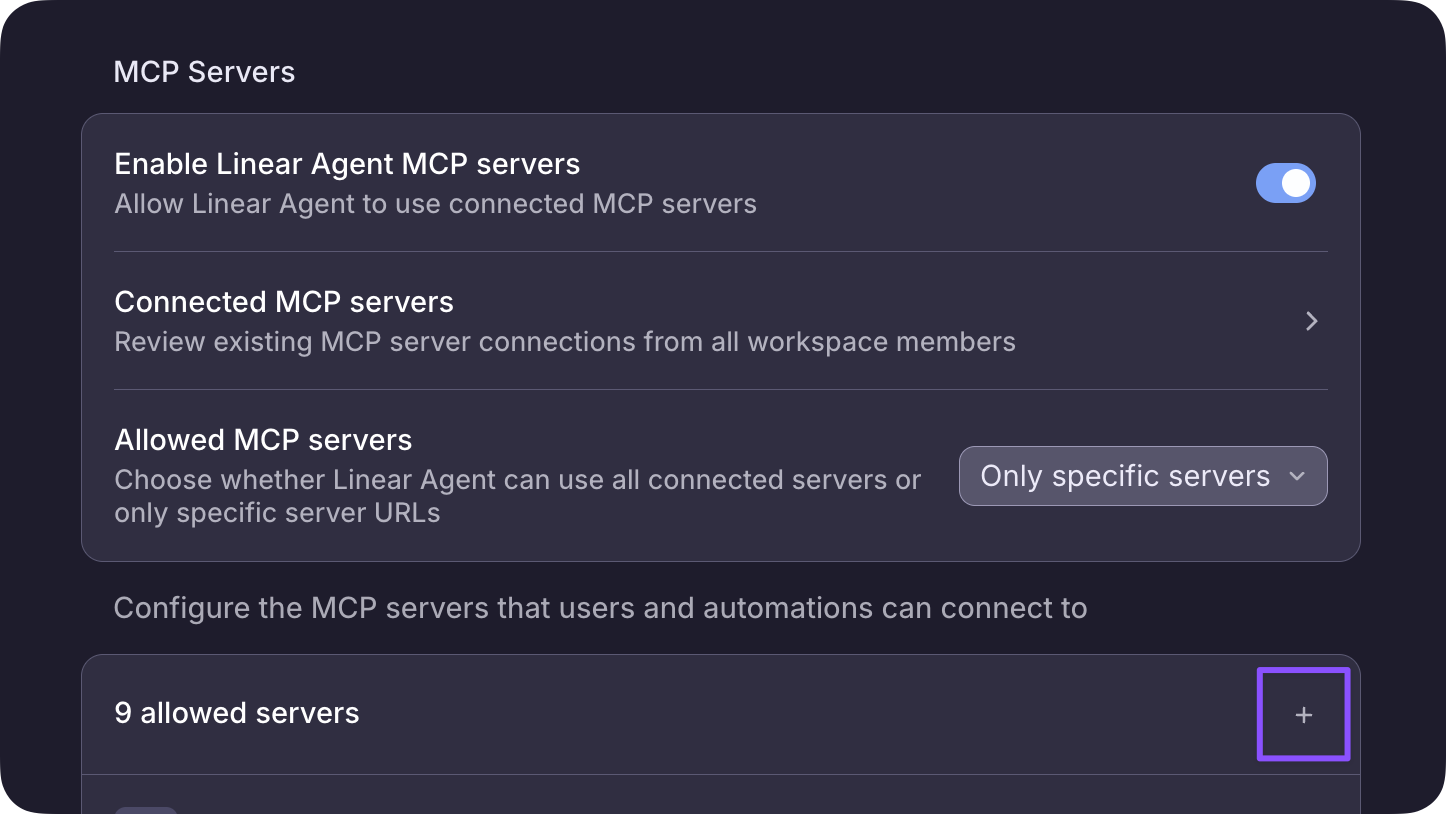Expand the Allowed MCP servers selection menu

tap(1142, 476)
